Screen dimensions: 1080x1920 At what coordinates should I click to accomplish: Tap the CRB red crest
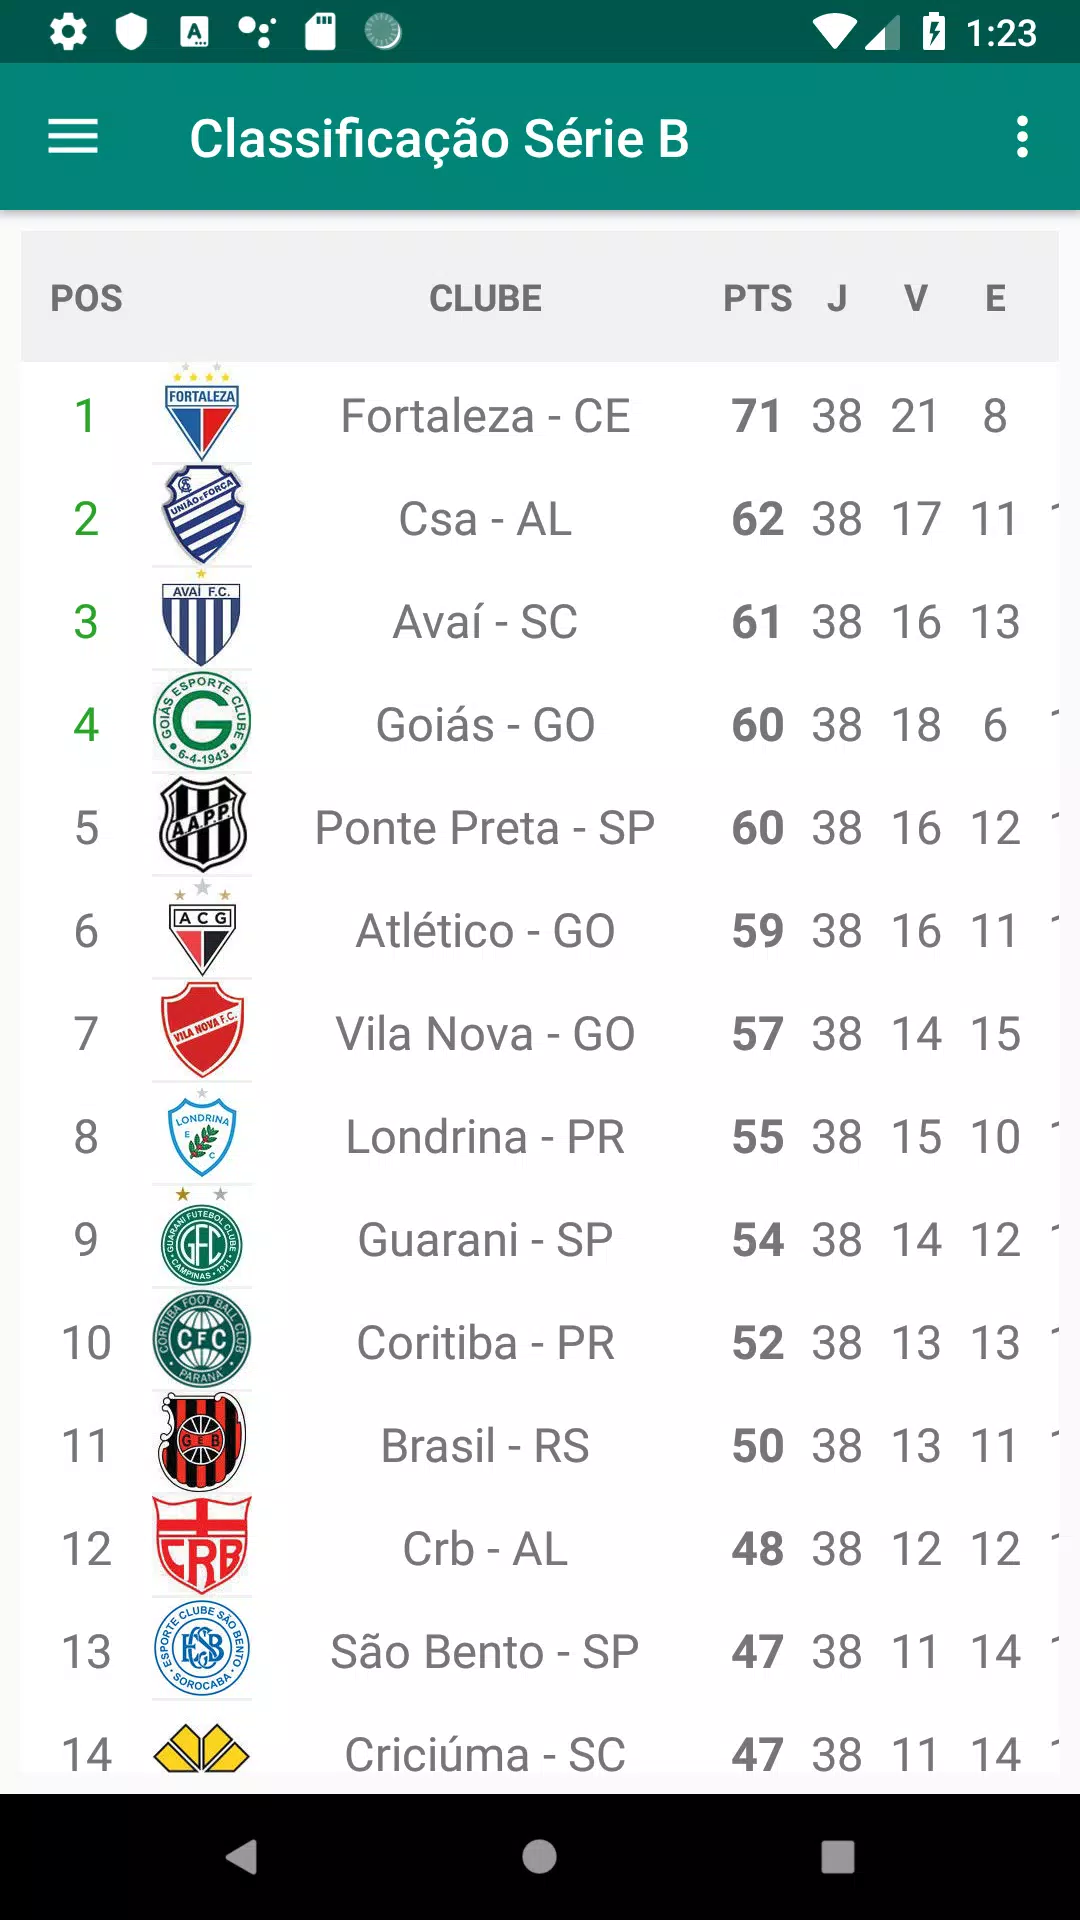pos(202,1547)
